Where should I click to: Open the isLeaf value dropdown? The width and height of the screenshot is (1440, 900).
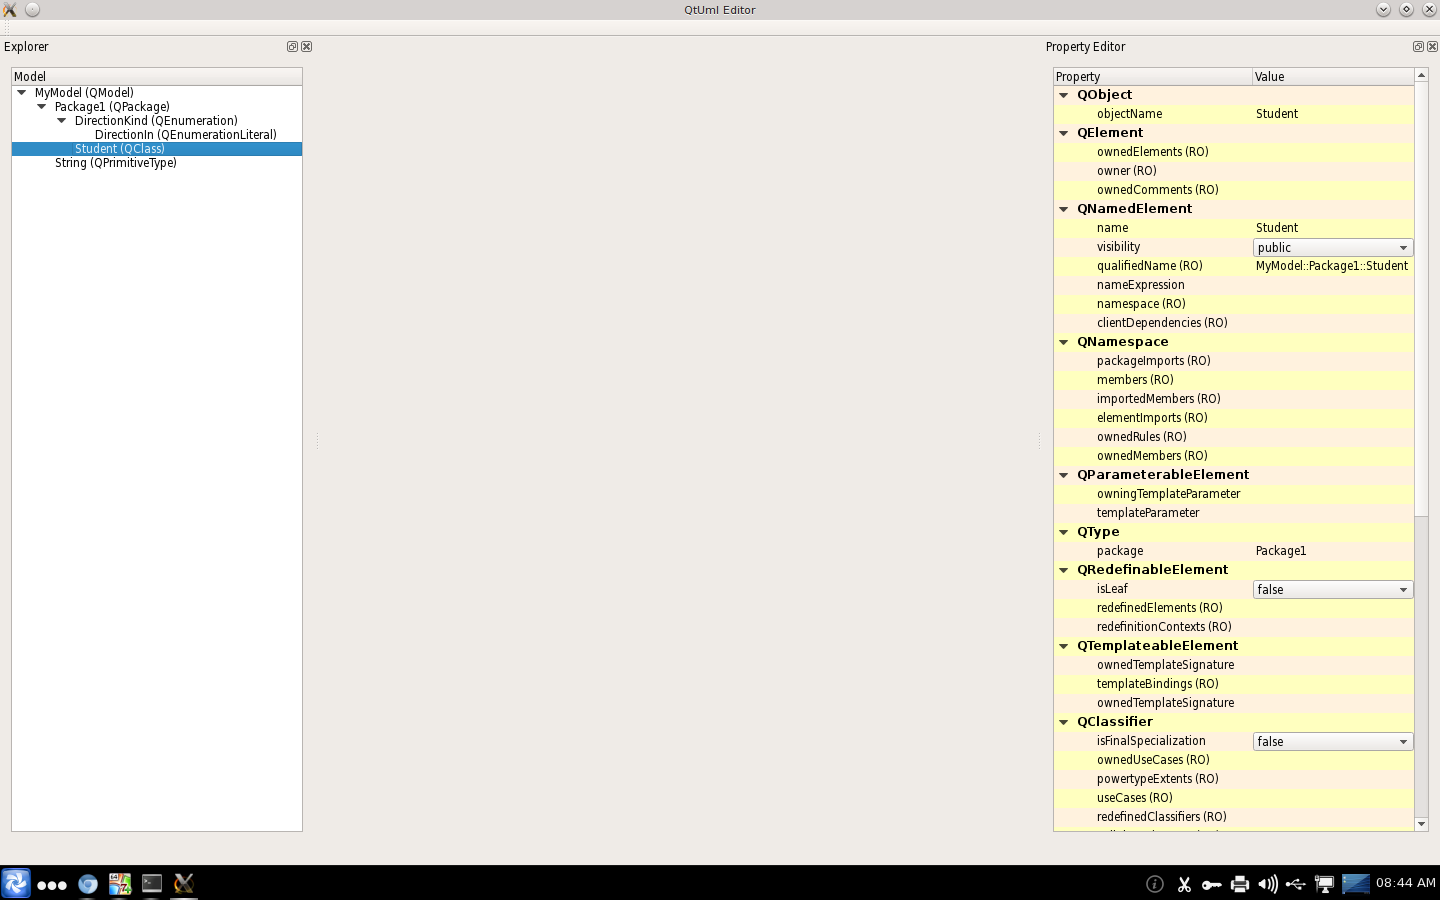(x=1332, y=590)
